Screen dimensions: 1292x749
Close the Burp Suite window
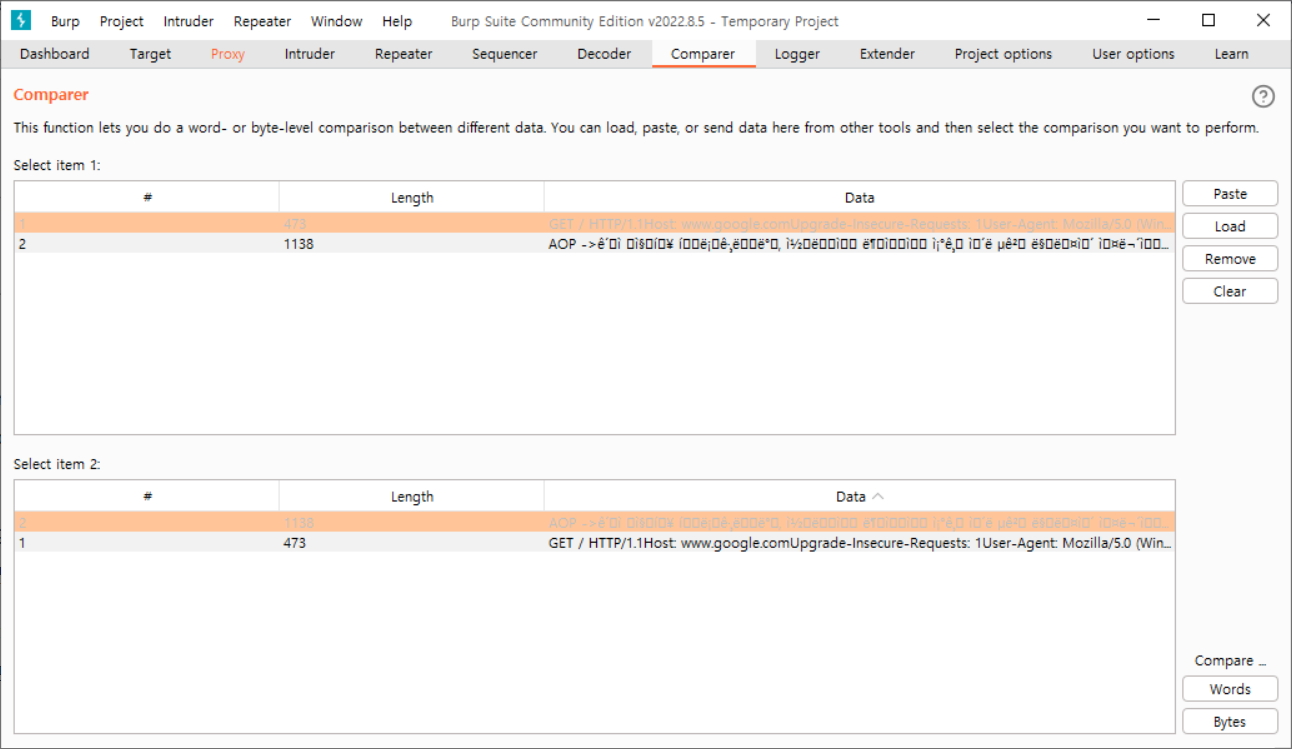point(1263,20)
